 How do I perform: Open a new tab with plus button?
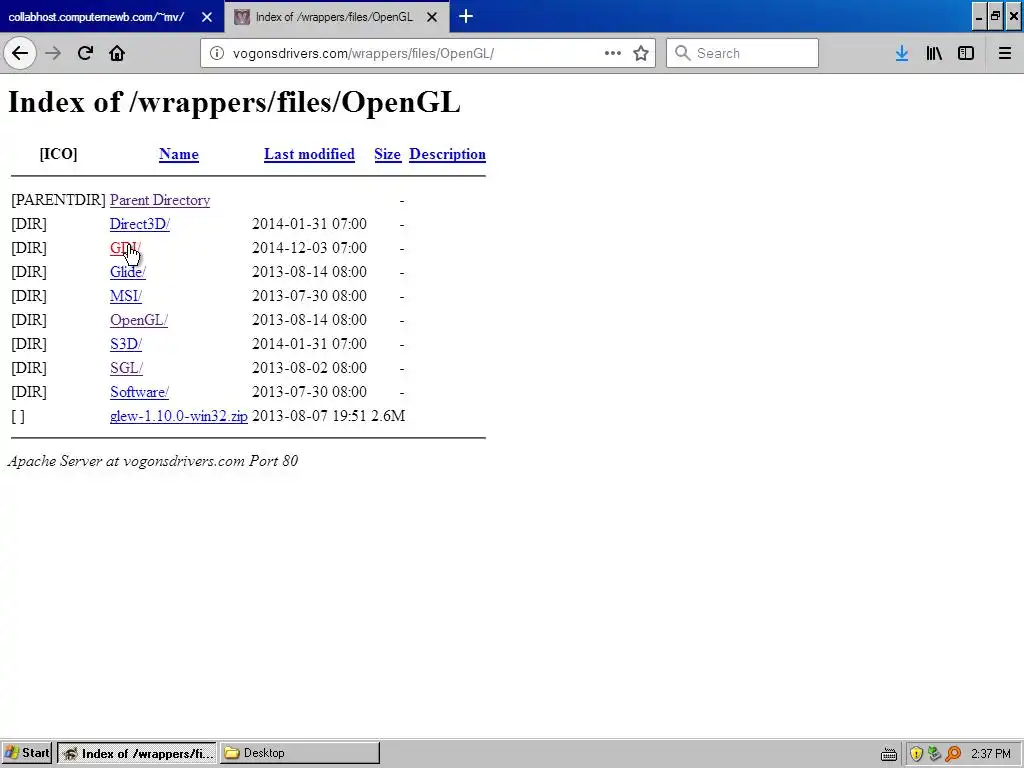(466, 16)
